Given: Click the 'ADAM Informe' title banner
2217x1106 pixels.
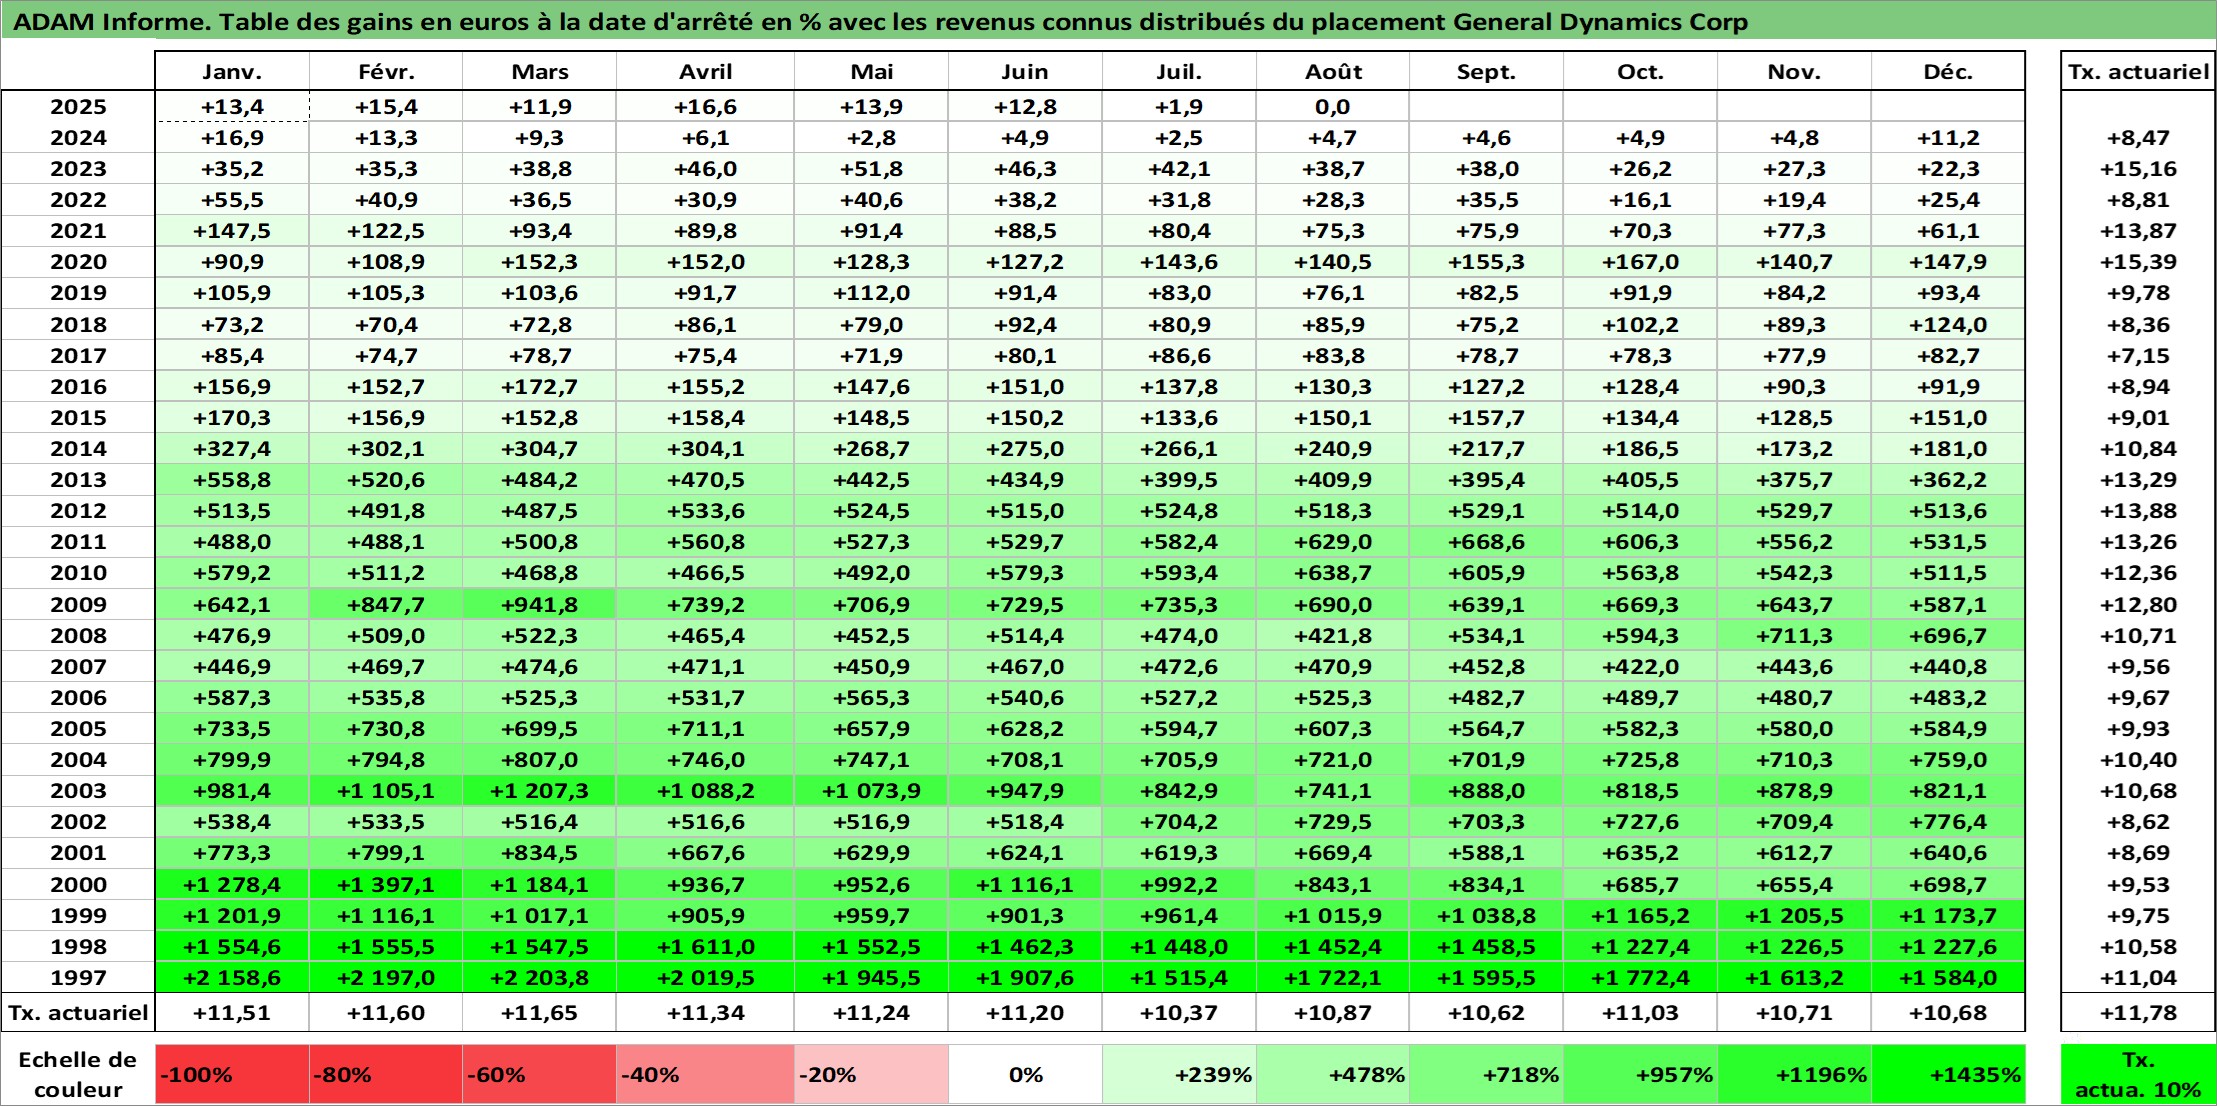Looking at the screenshot, I should (1108, 21).
